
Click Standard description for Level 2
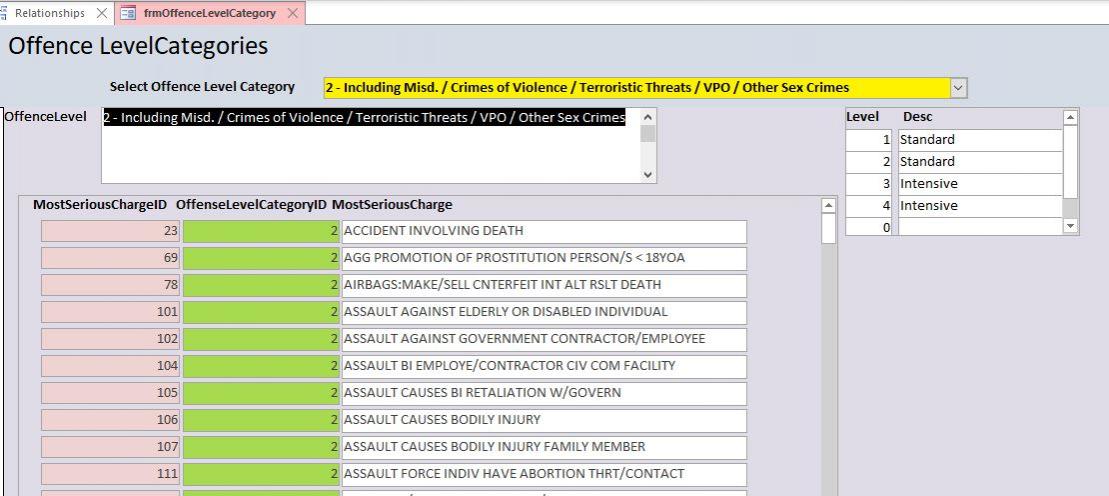(980, 162)
